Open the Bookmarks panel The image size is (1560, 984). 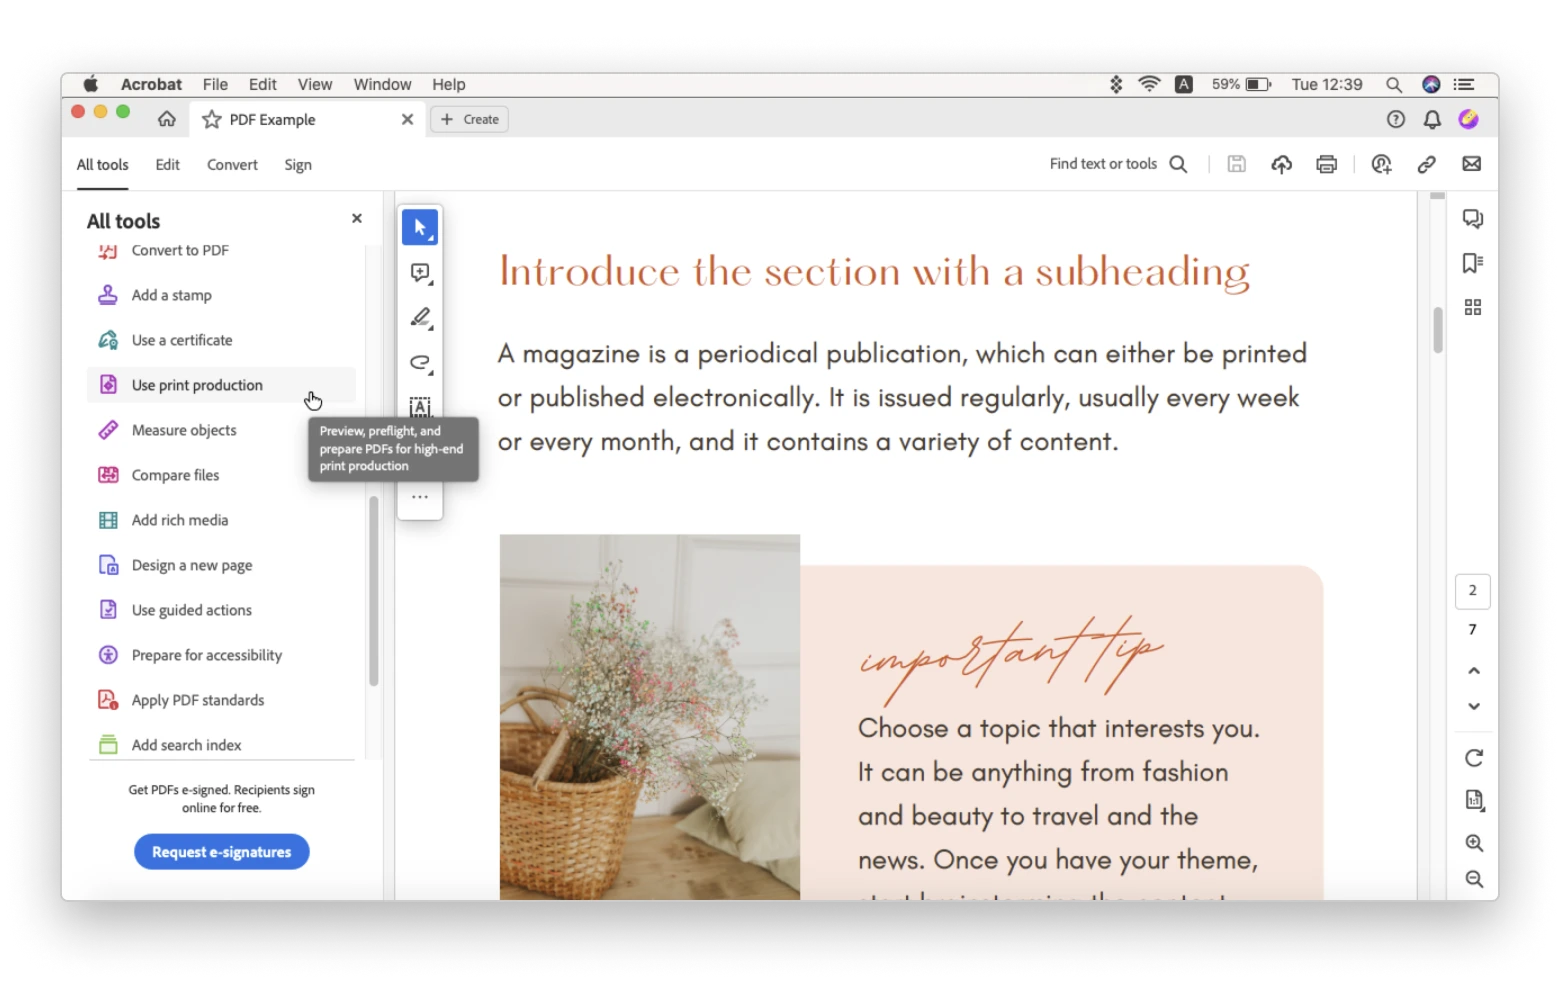click(x=1470, y=263)
